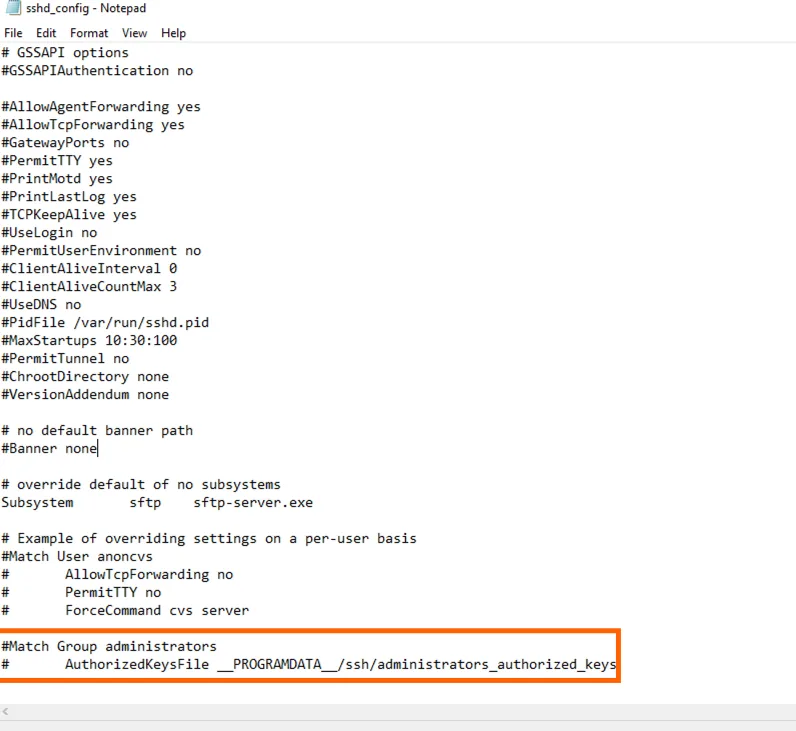Click 'sftp-server.exe' in the Subsystem line

[x=253, y=503]
